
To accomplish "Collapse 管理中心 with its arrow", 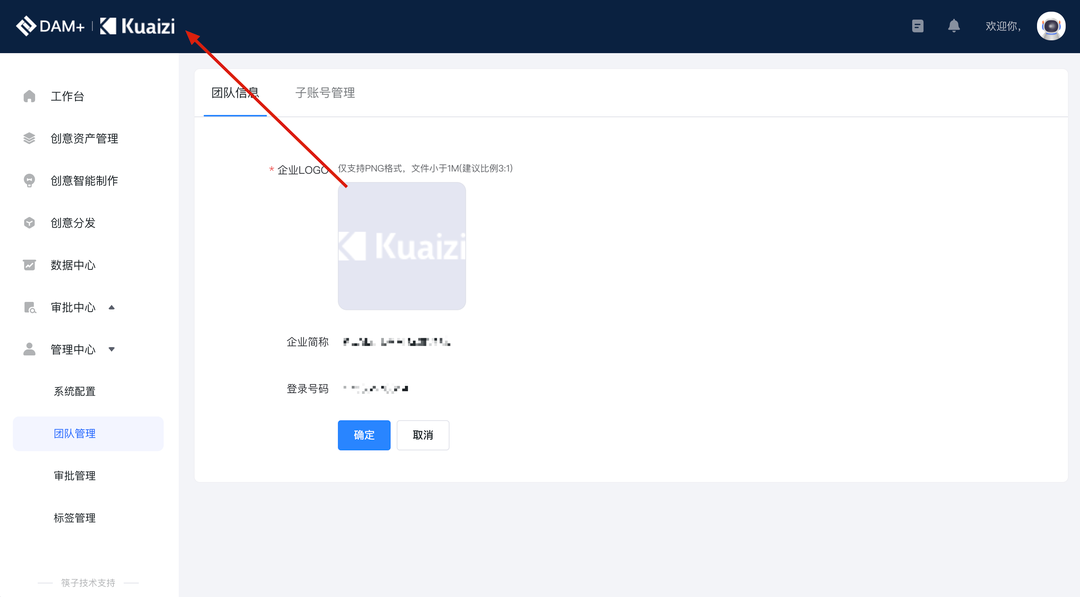I will 112,350.
